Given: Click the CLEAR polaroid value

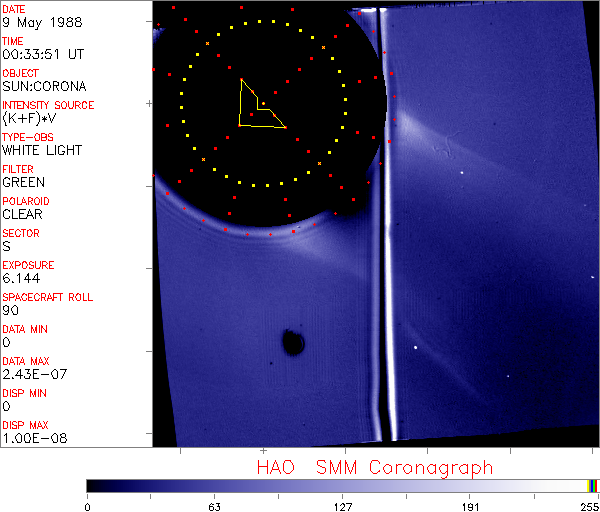Looking at the screenshot, I should (x=23, y=214).
